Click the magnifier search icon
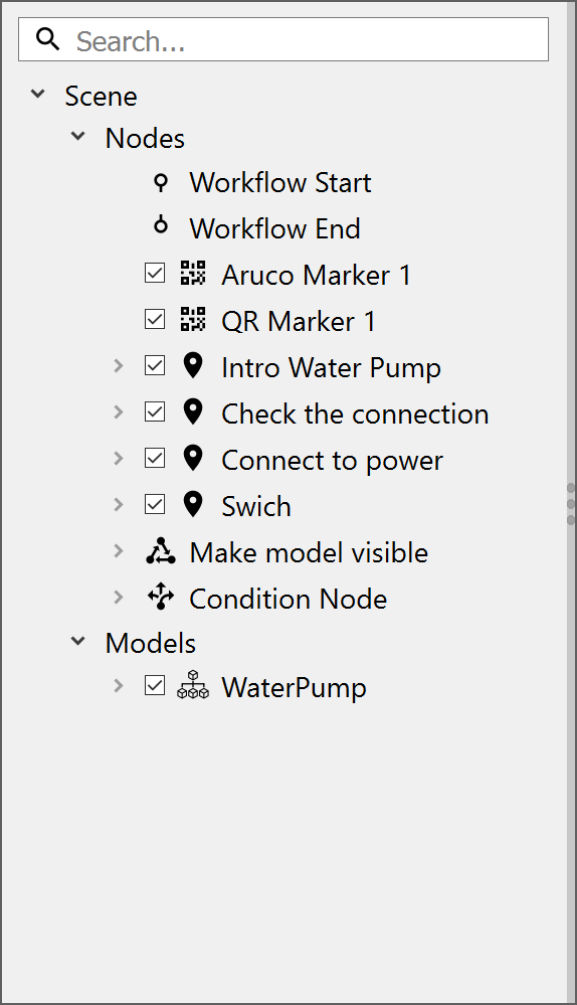The width and height of the screenshot is (577, 1005). [47, 39]
